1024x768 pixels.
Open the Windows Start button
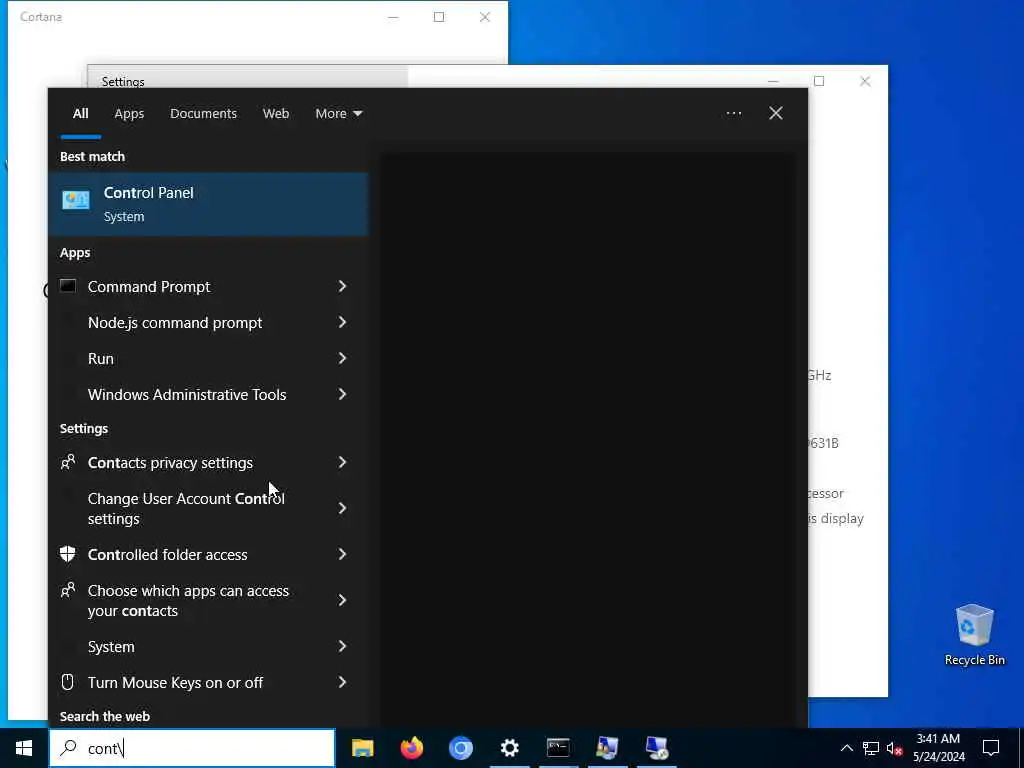point(24,748)
